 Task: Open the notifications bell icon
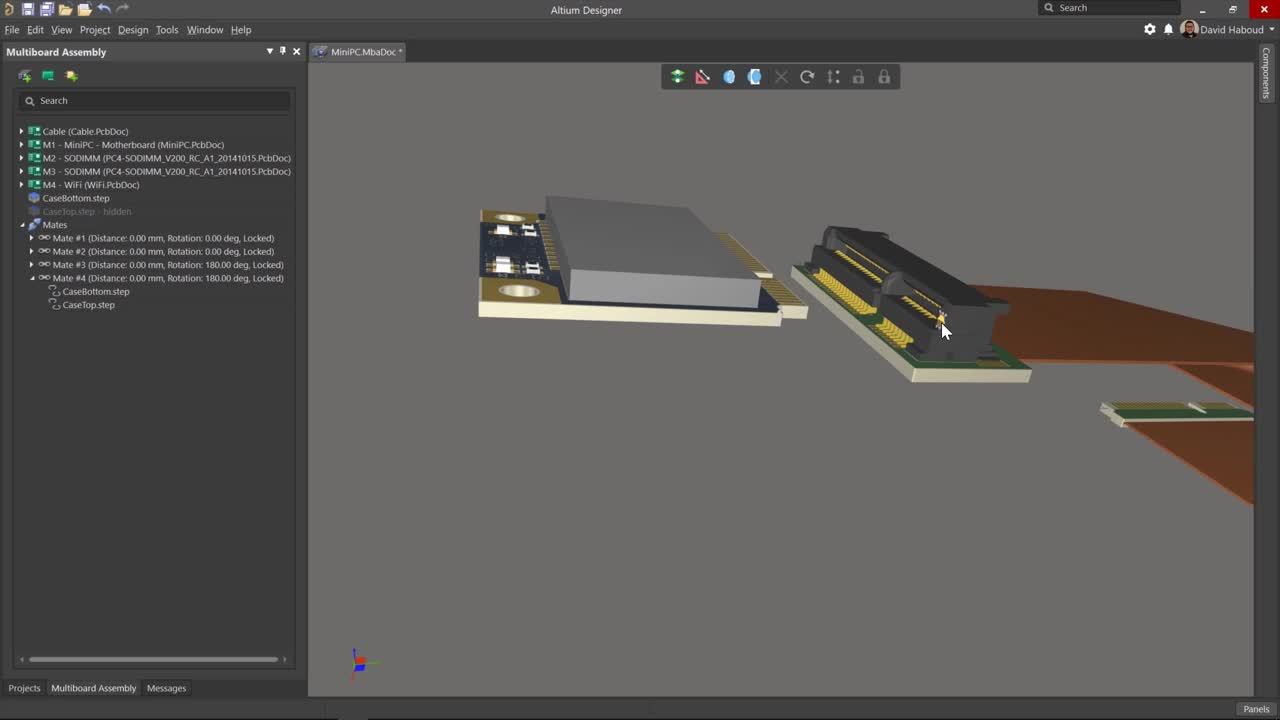(x=1168, y=30)
